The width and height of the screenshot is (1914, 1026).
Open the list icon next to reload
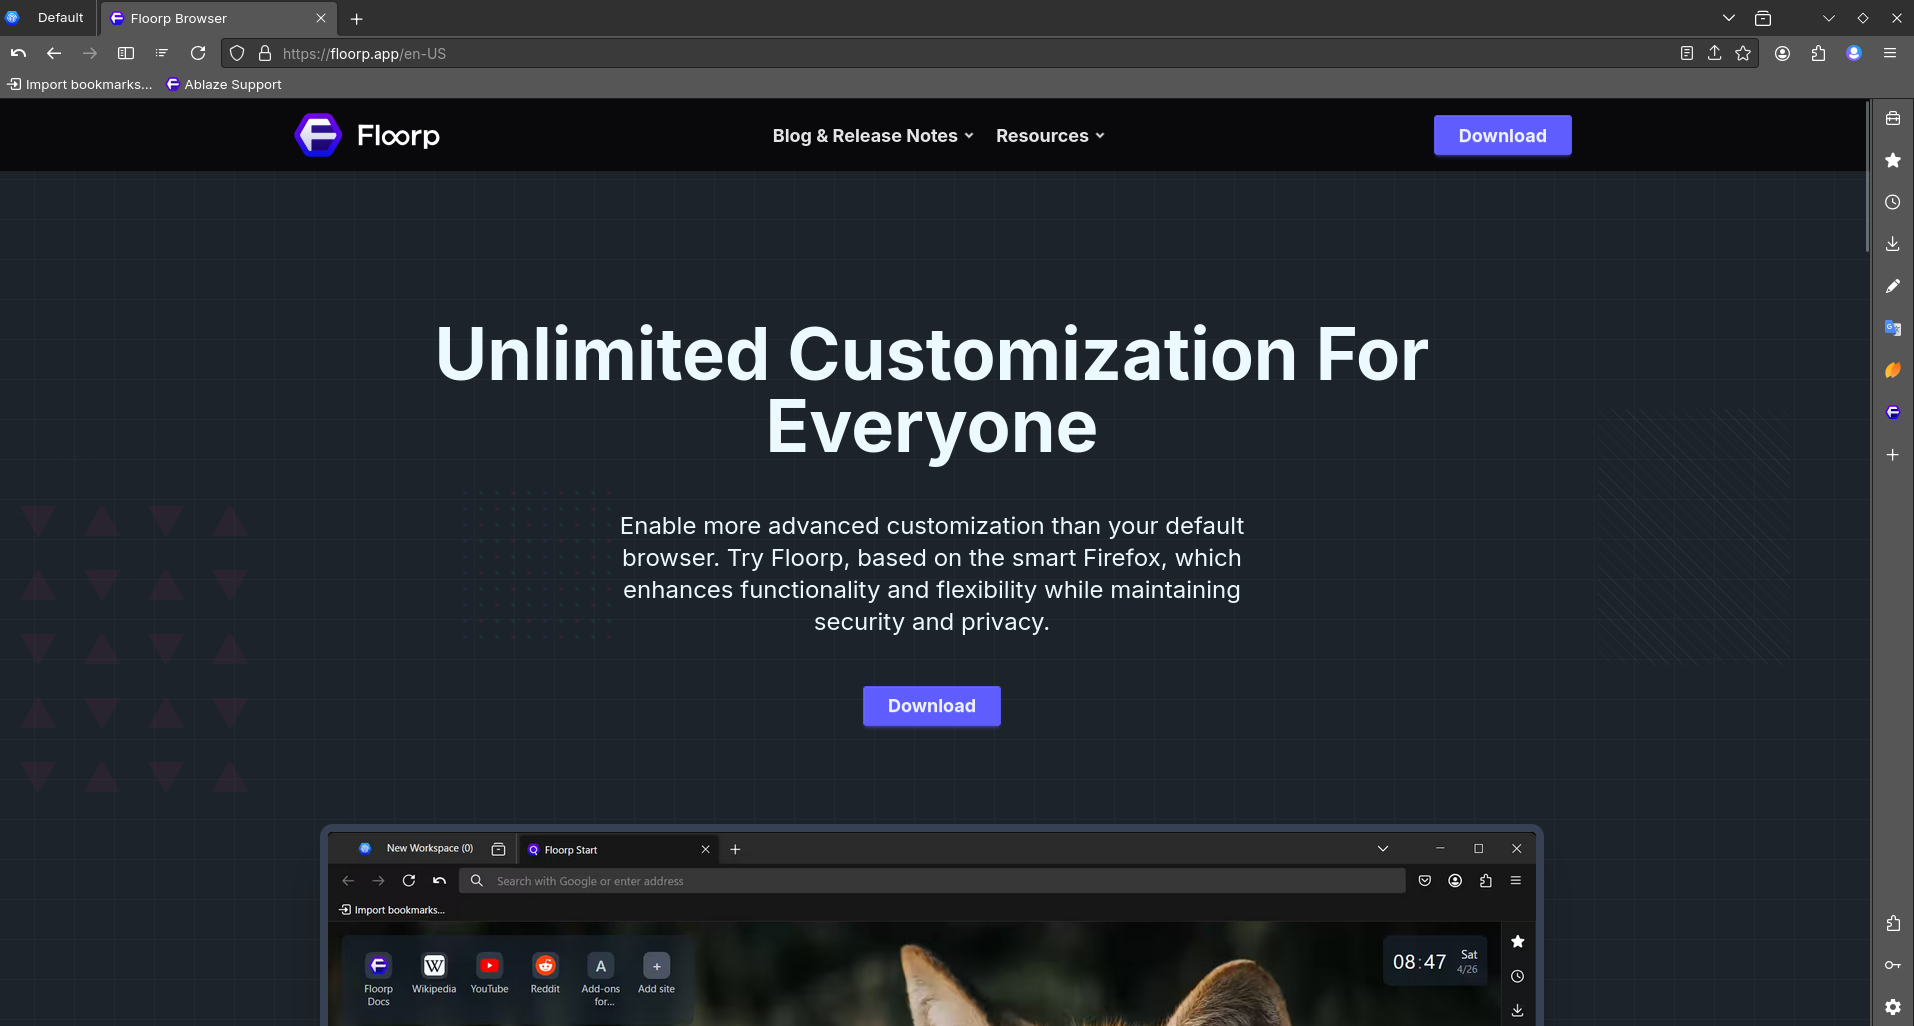pyautogui.click(x=162, y=53)
